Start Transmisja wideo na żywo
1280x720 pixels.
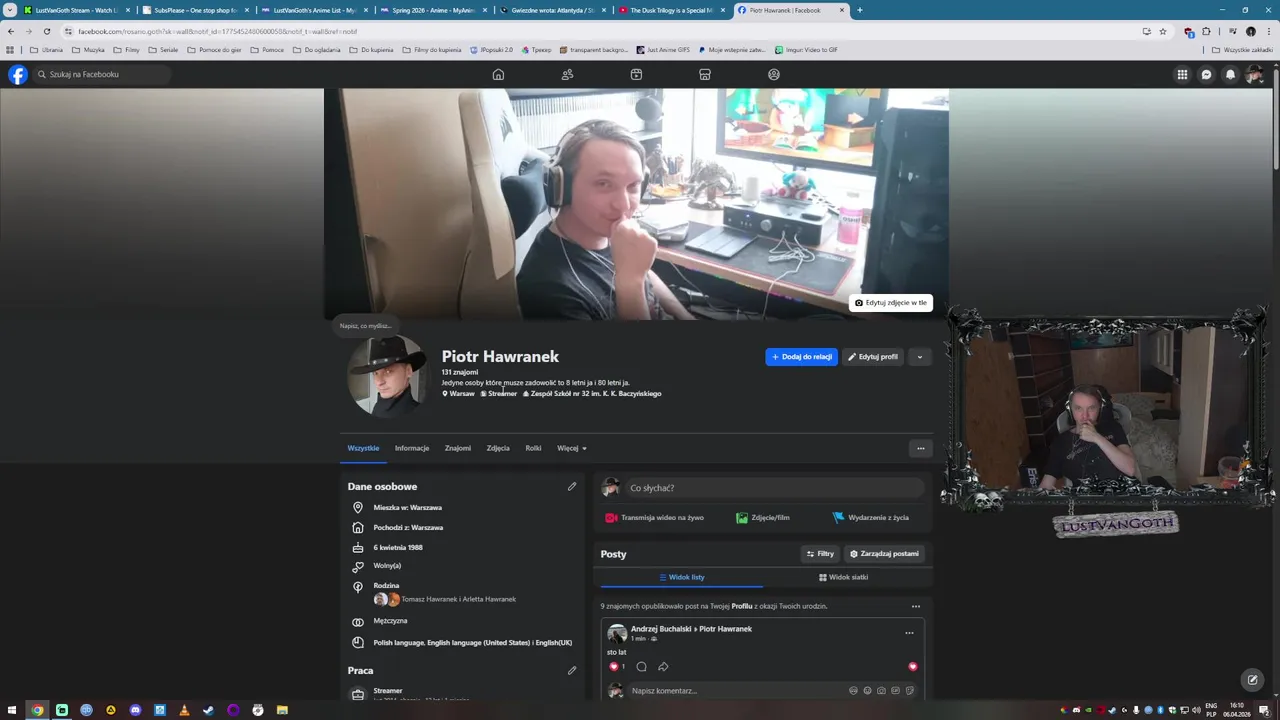(x=655, y=518)
